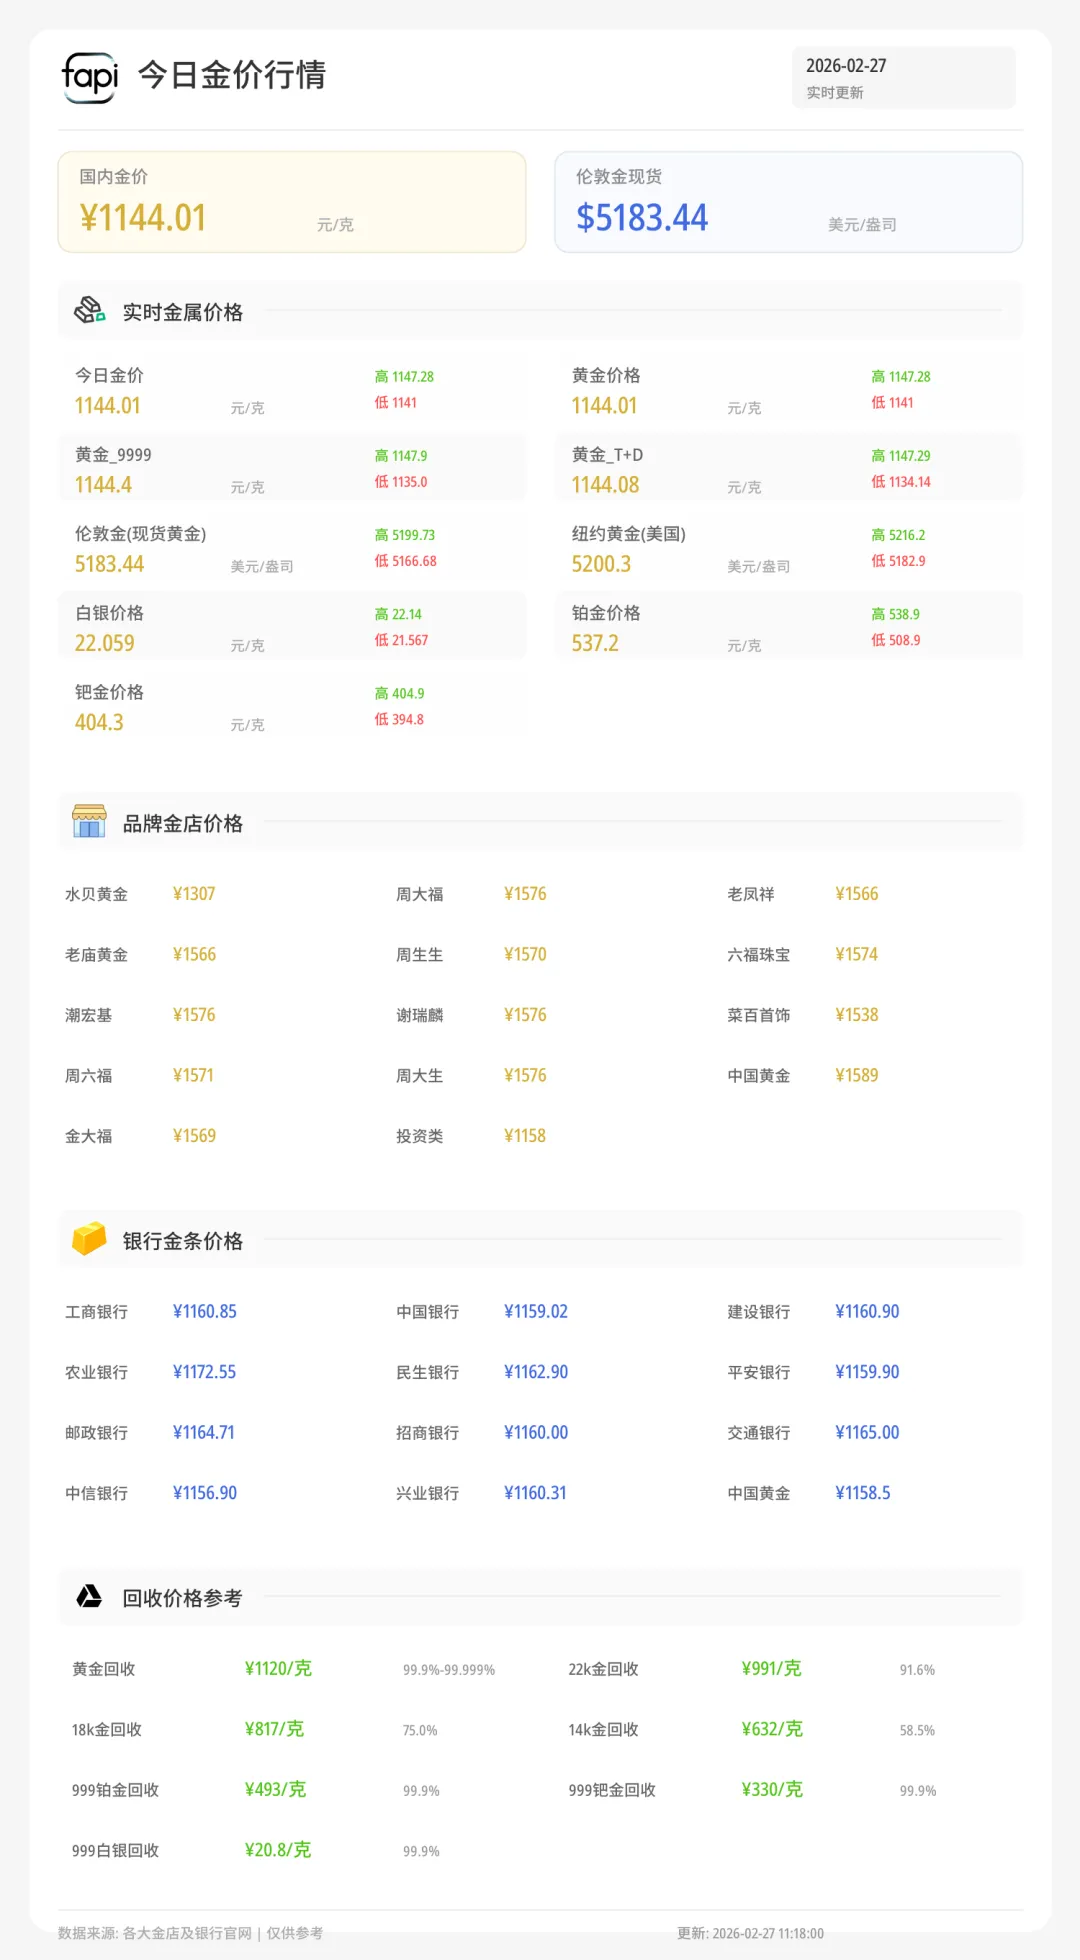Click the 白银价格 value 22.059
This screenshot has height=1960, width=1080.
pyautogui.click(x=104, y=643)
